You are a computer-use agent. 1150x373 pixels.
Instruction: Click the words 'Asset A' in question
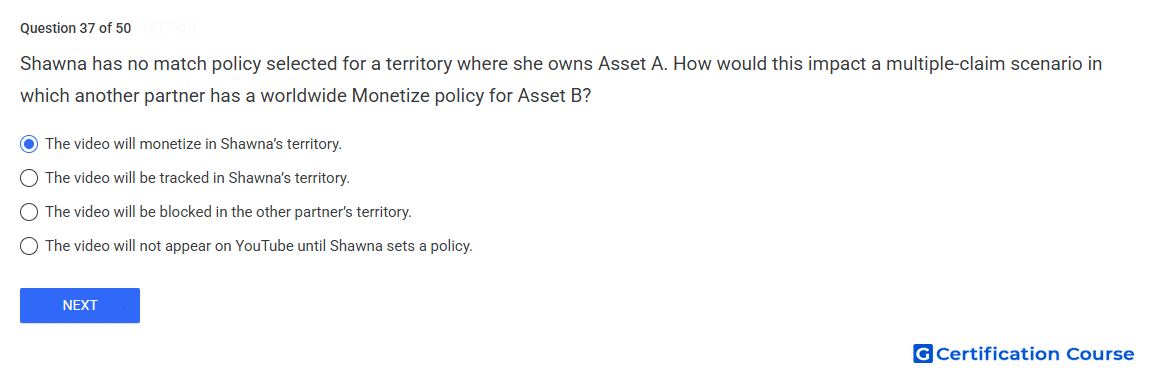(632, 64)
